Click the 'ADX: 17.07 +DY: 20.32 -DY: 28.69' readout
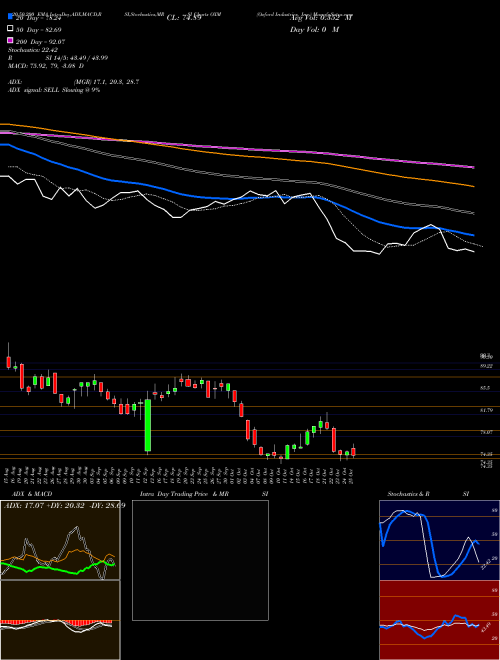Viewport: 500px width, 660px height. click(x=64, y=505)
